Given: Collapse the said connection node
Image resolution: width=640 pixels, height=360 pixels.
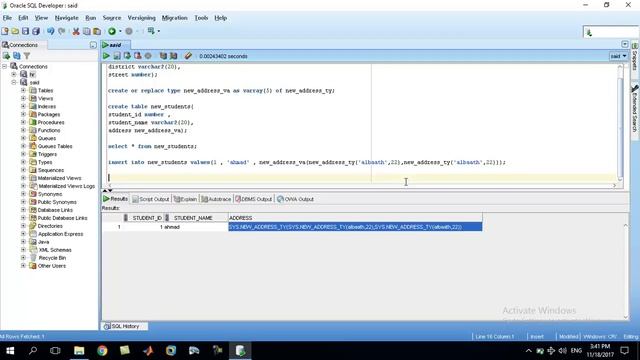Looking at the screenshot, I should click(13, 82).
